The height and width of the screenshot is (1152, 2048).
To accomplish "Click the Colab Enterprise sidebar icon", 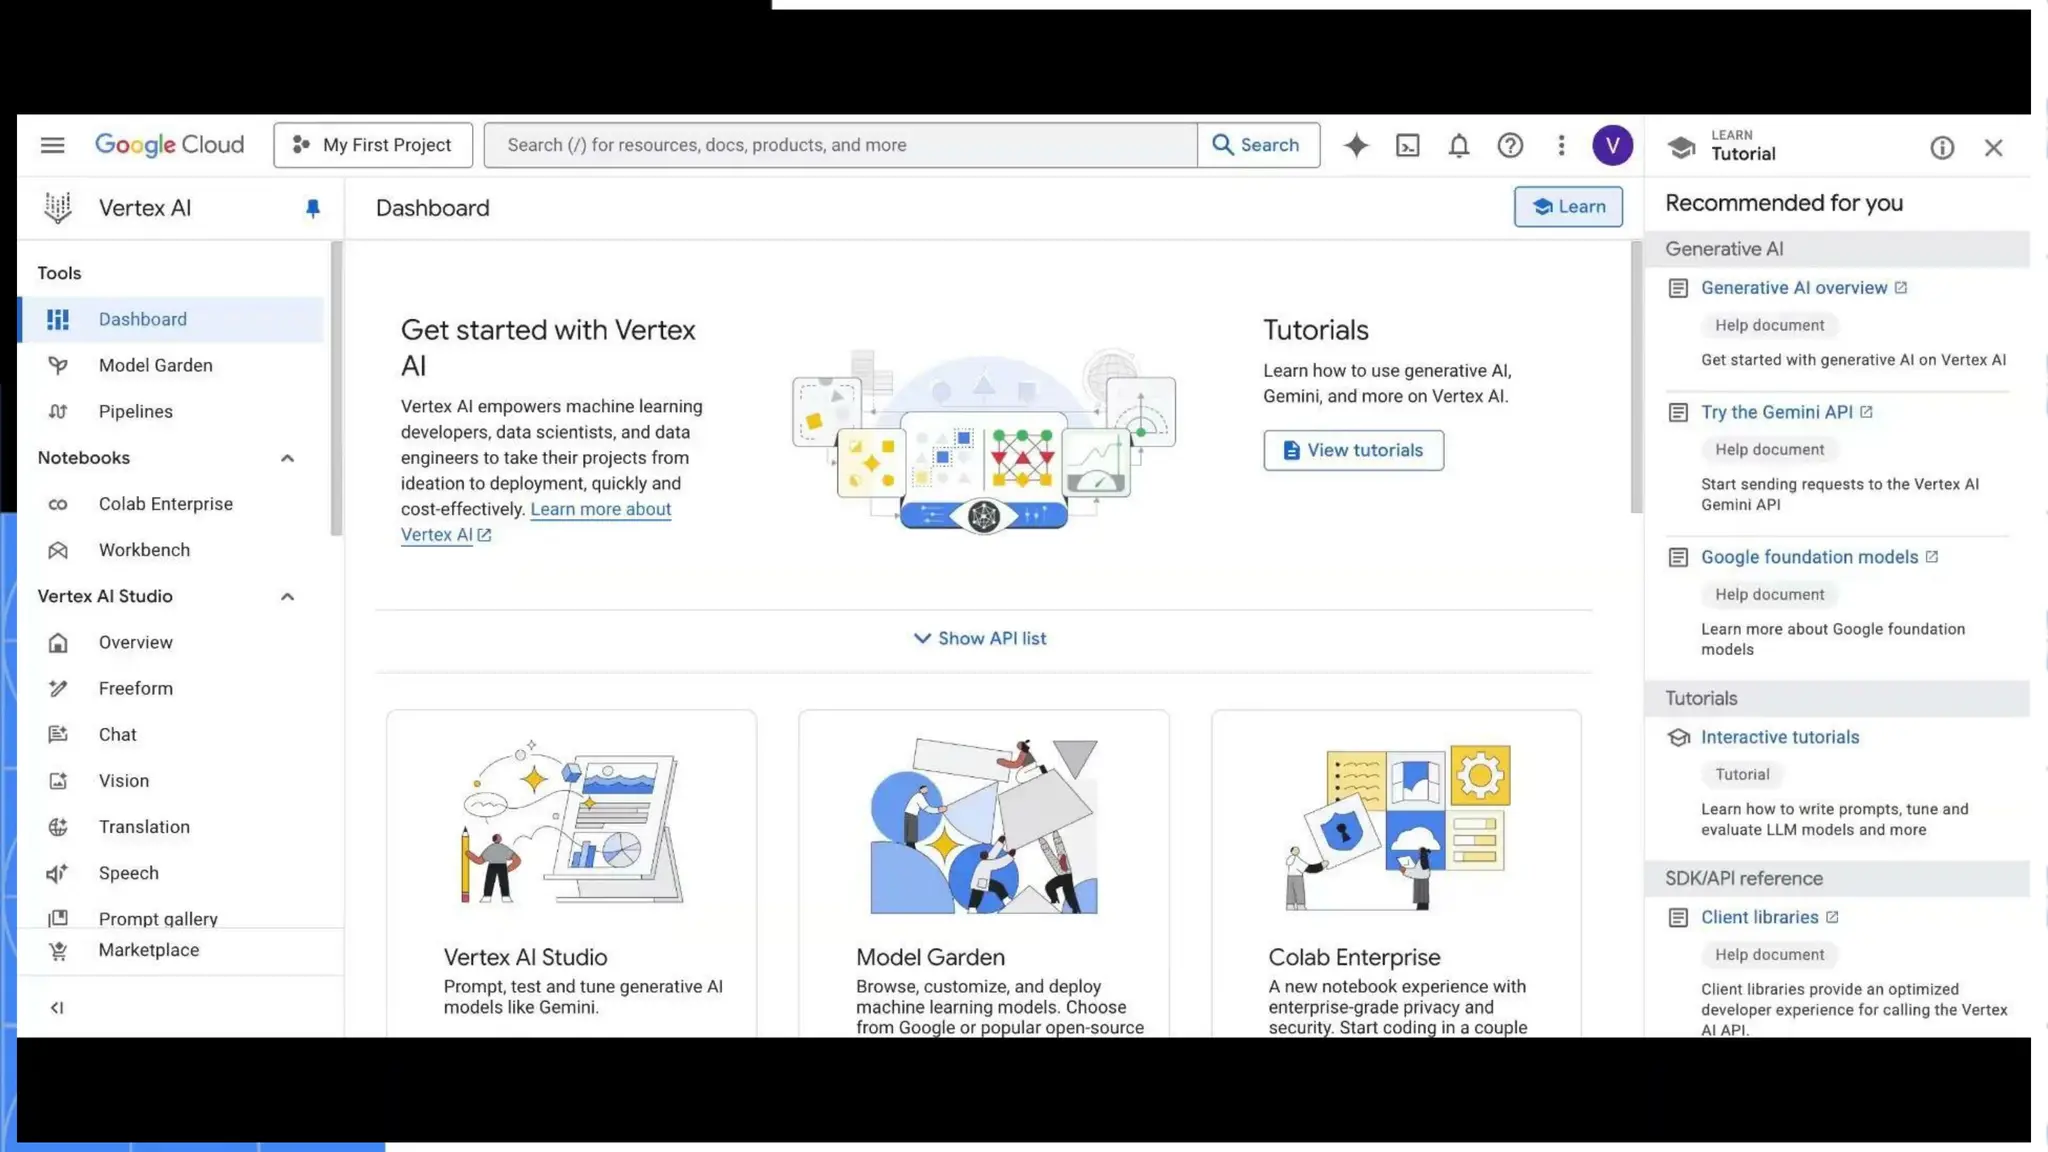I will pyautogui.click(x=58, y=504).
